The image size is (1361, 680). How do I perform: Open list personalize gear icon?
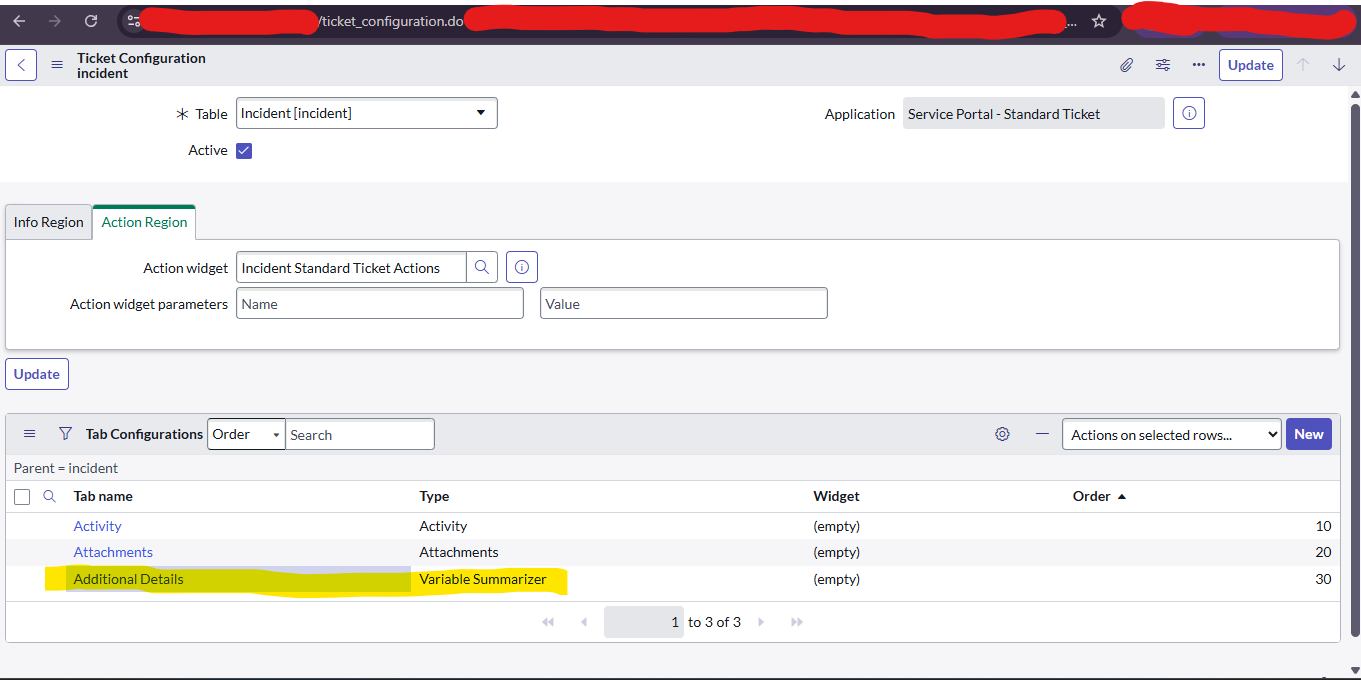[1002, 434]
